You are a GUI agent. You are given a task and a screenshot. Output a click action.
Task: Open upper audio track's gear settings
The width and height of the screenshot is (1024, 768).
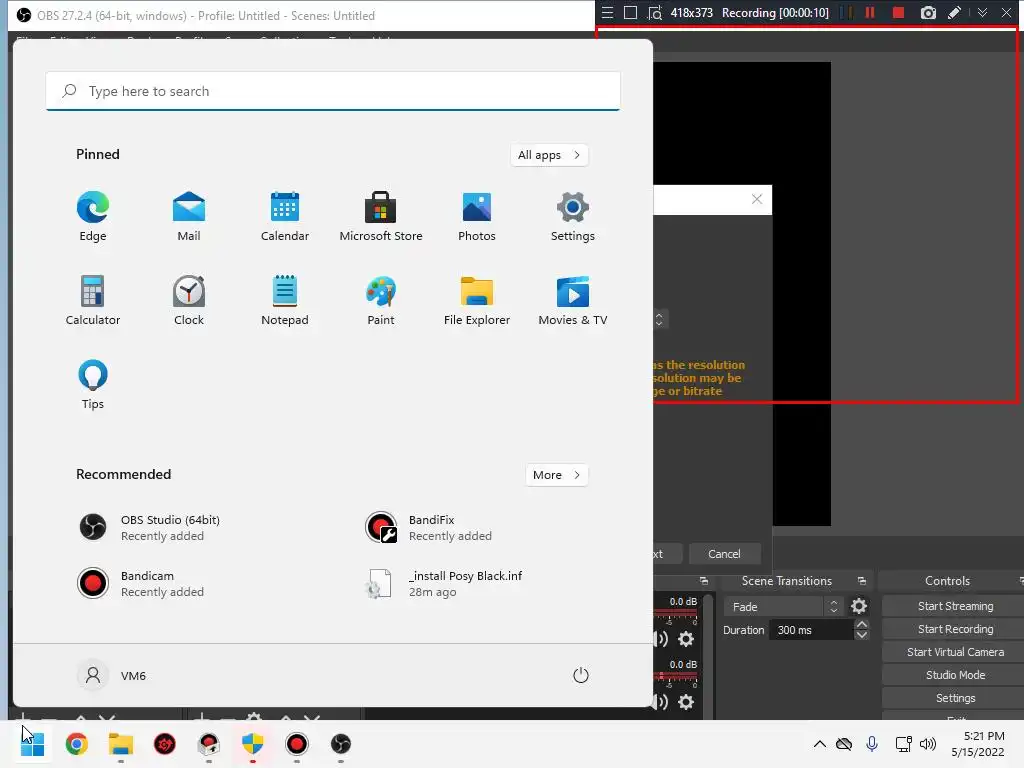pyautogui.click(x=686, y=639)
